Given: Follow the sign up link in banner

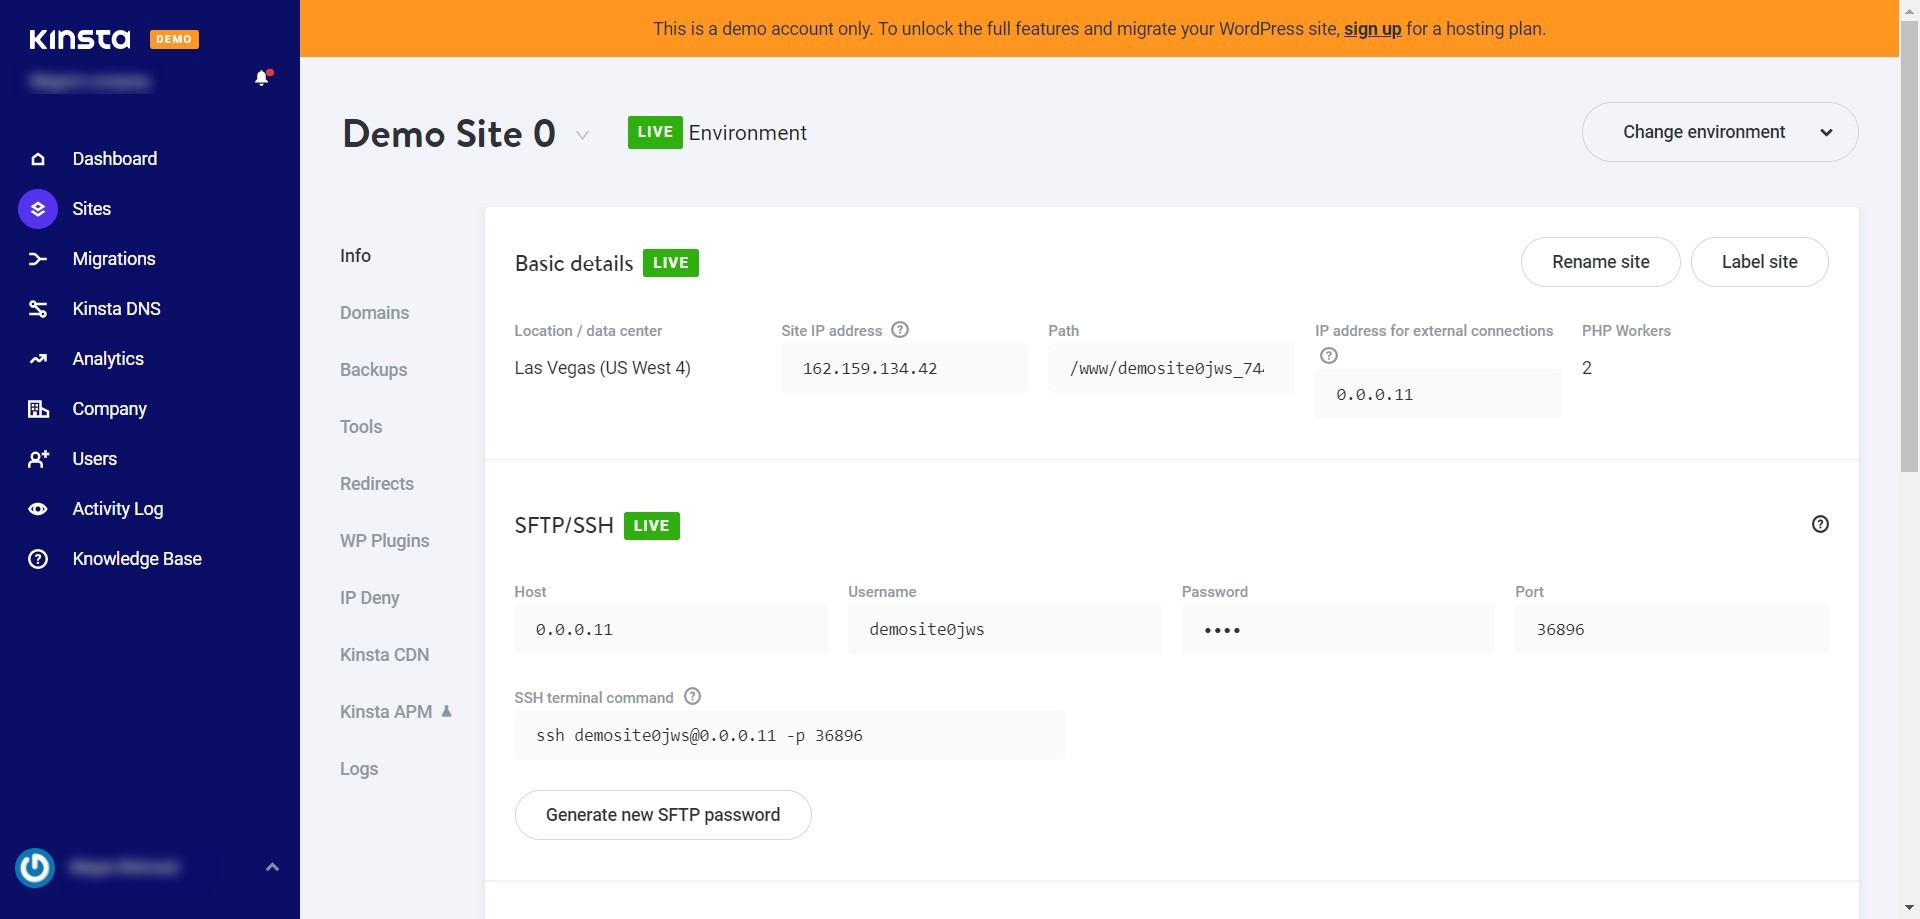Looking at the screenshot, I should pos(1372,29).
